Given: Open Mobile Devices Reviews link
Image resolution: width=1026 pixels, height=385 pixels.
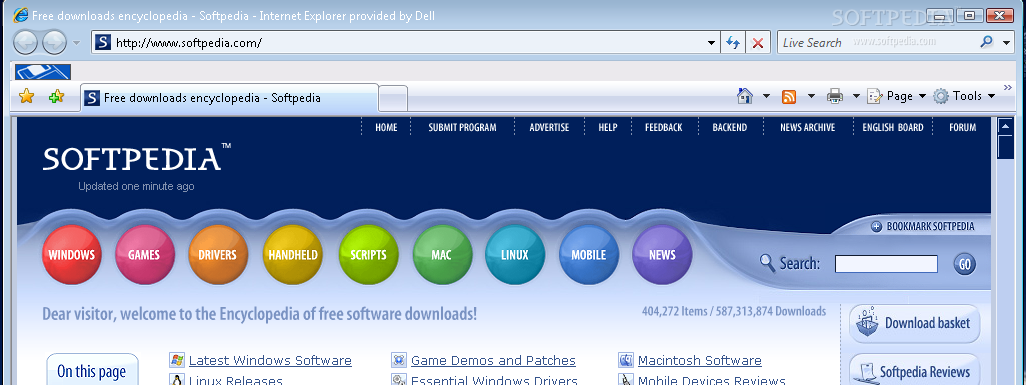Looking at the screenshot, I should coord(711,380).
